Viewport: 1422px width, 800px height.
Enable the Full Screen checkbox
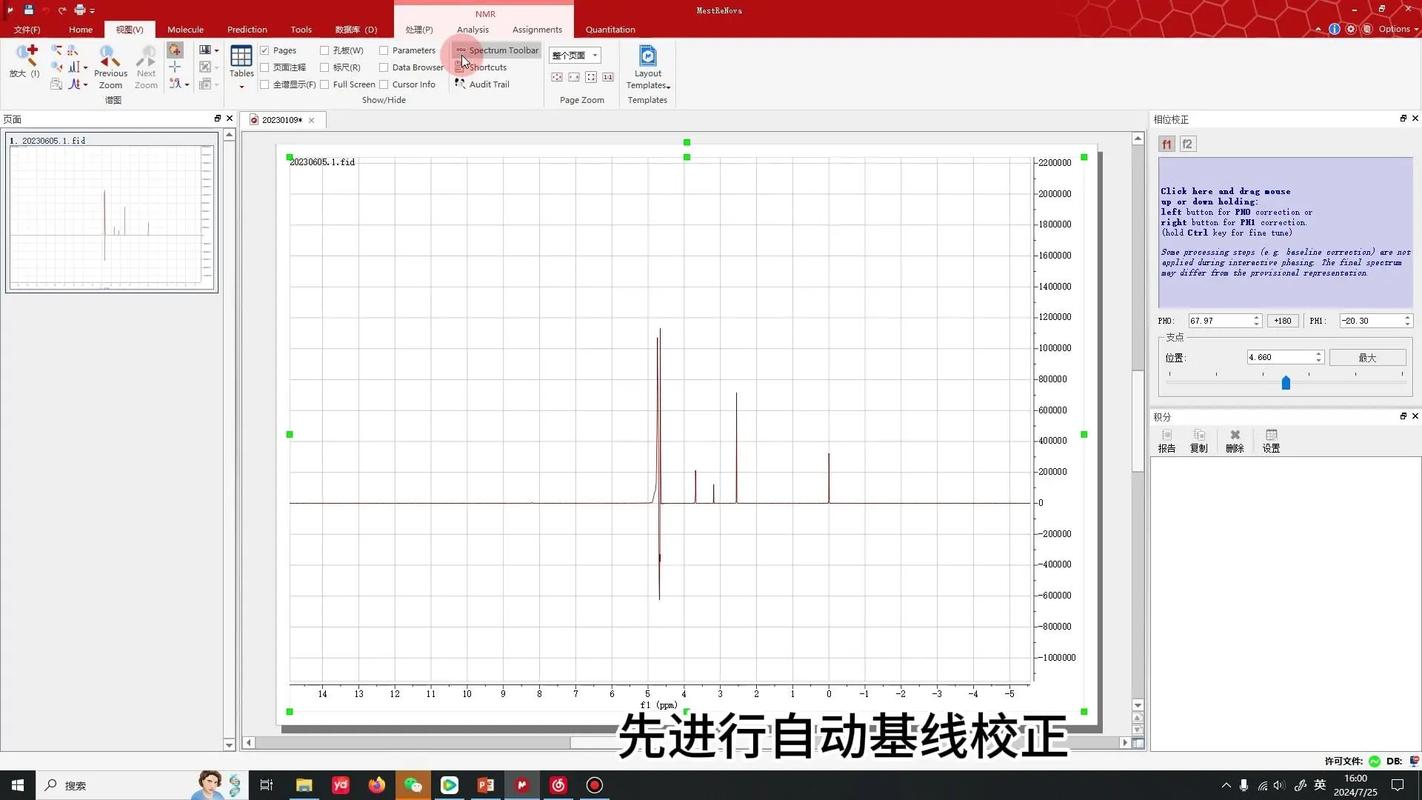[x=324, y=84]
